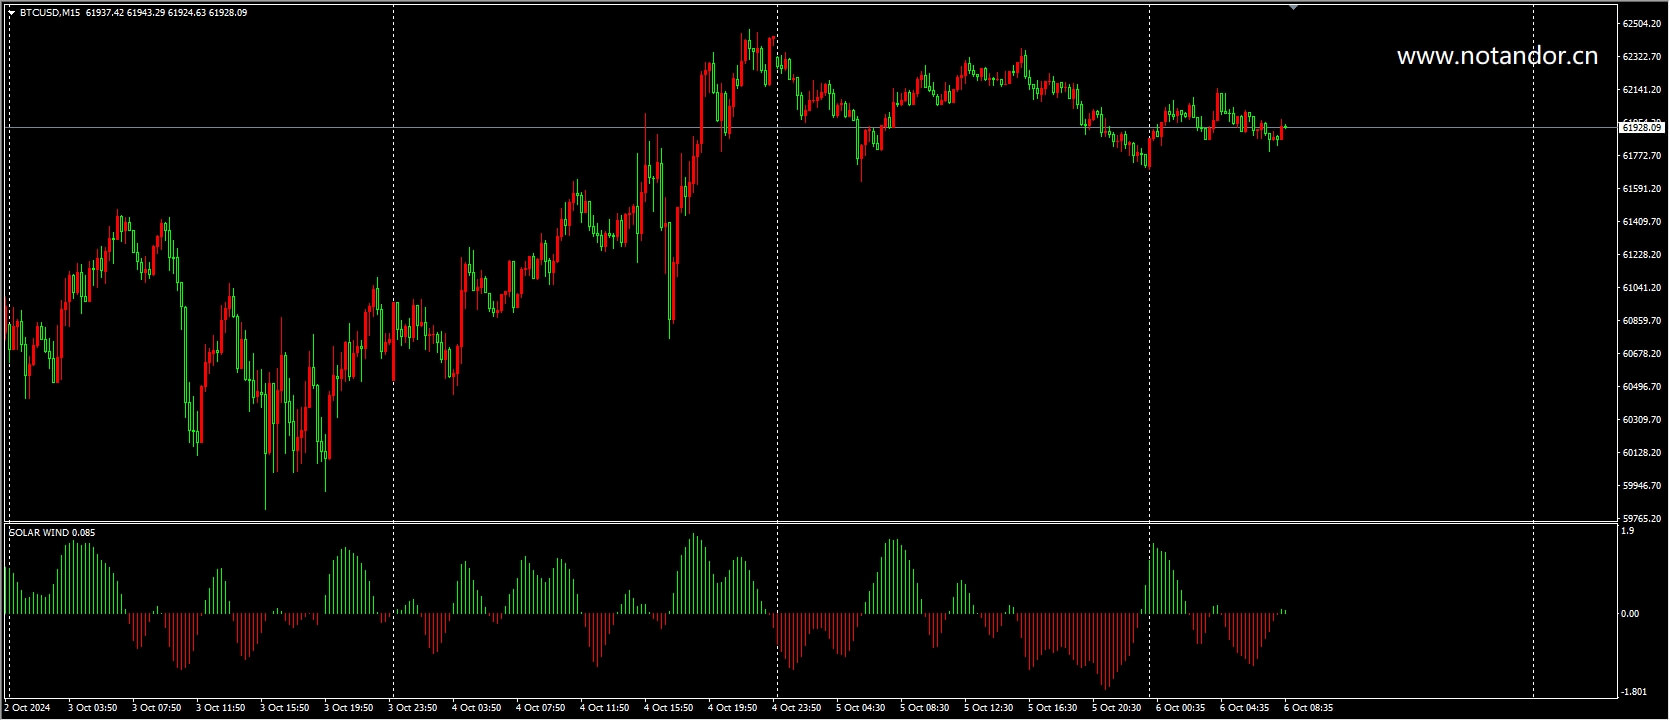Click the 2 Oct 2024 time axis label

(27, 708)
